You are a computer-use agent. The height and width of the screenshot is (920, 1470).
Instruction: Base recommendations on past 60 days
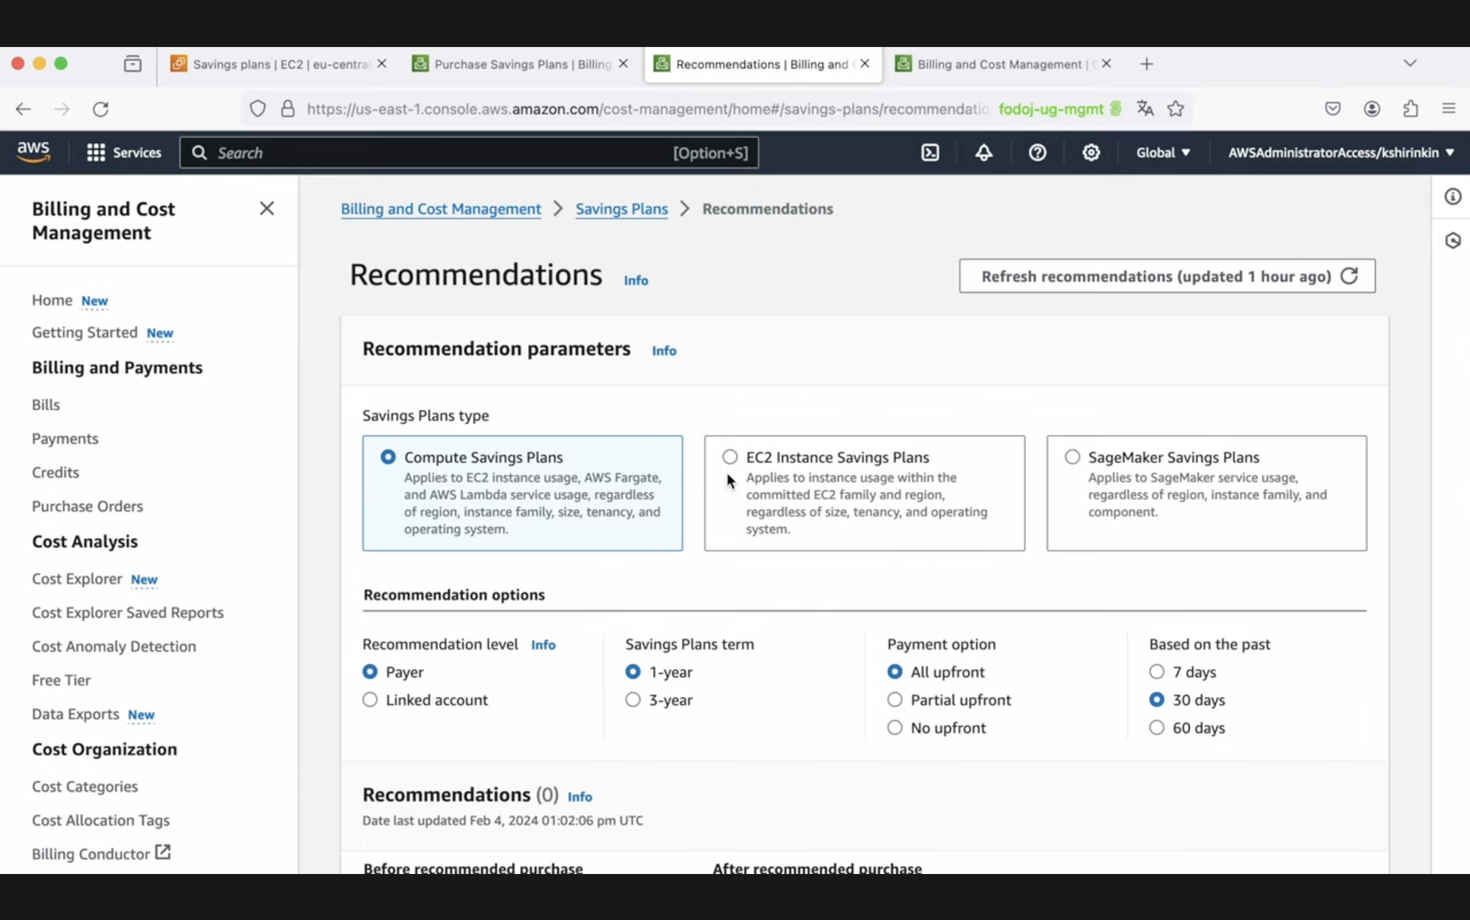tap(1157, 728)
